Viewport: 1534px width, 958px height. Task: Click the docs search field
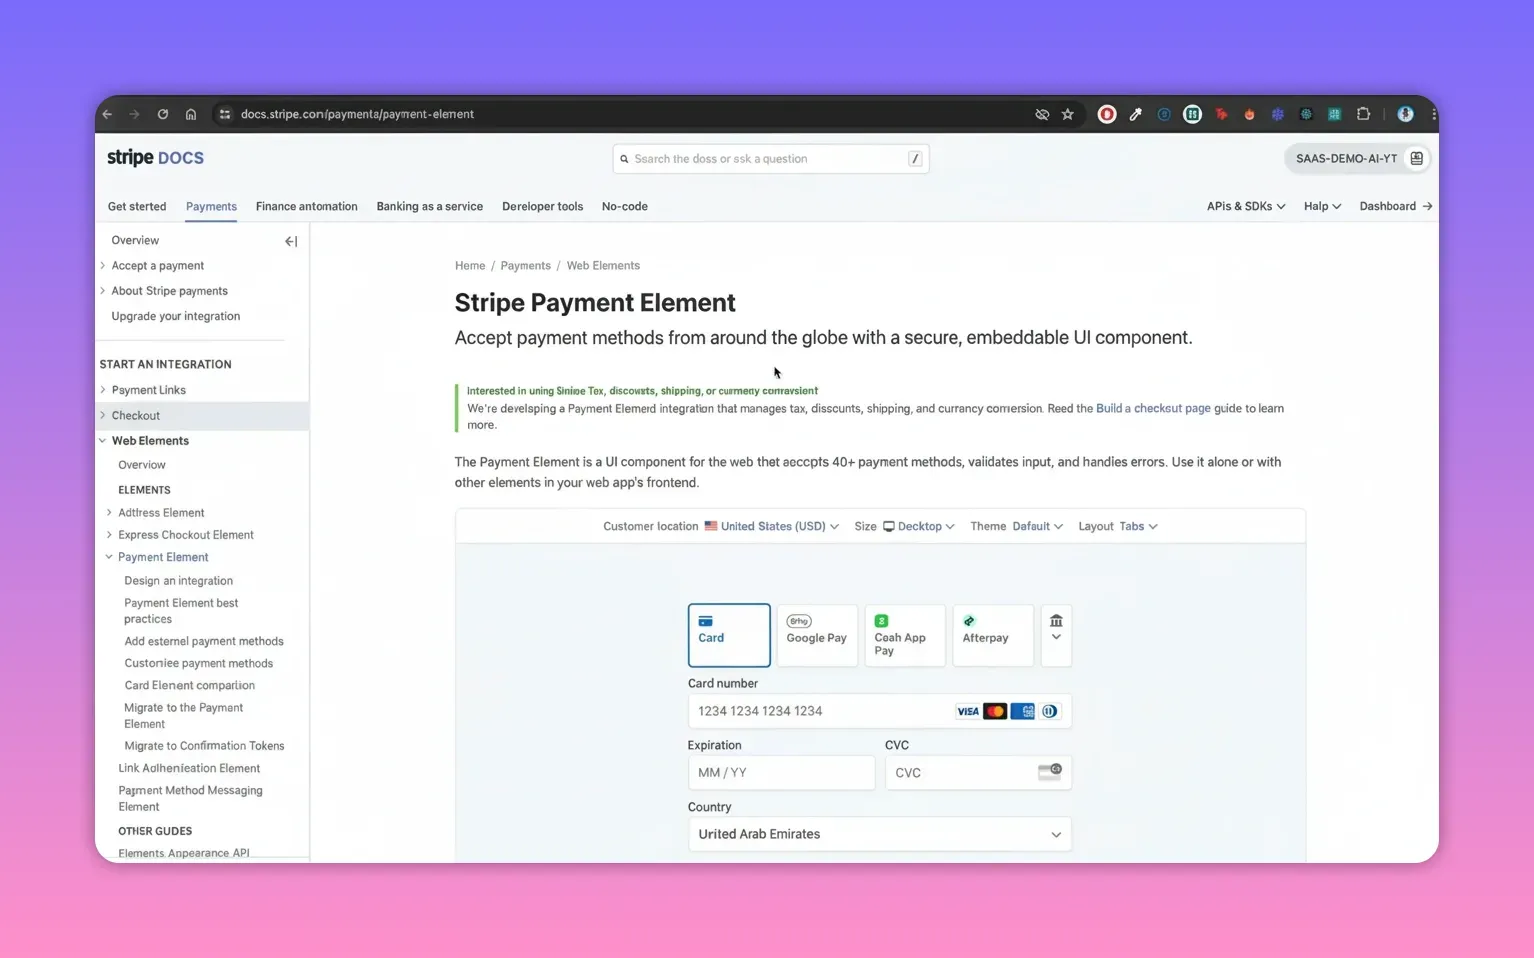click(x=770, y=158)
